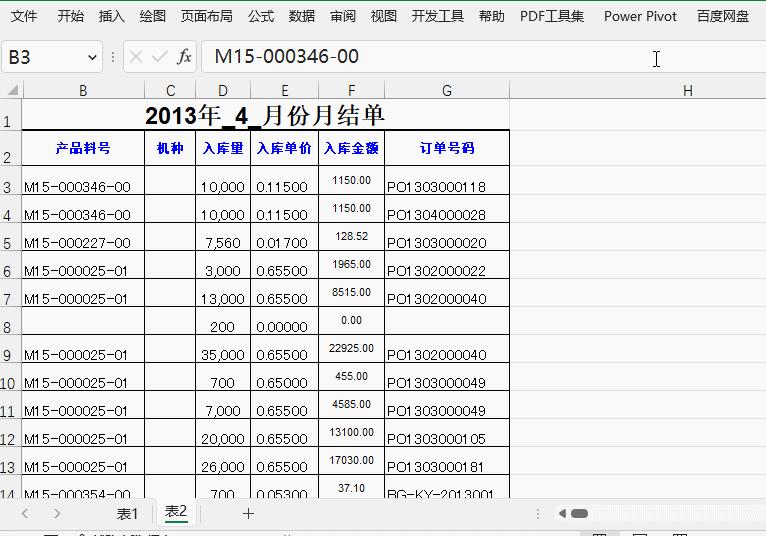Click the formula bar confirm checkmark icon
Viewport: 766px width, 536px height.
point(160,57)
